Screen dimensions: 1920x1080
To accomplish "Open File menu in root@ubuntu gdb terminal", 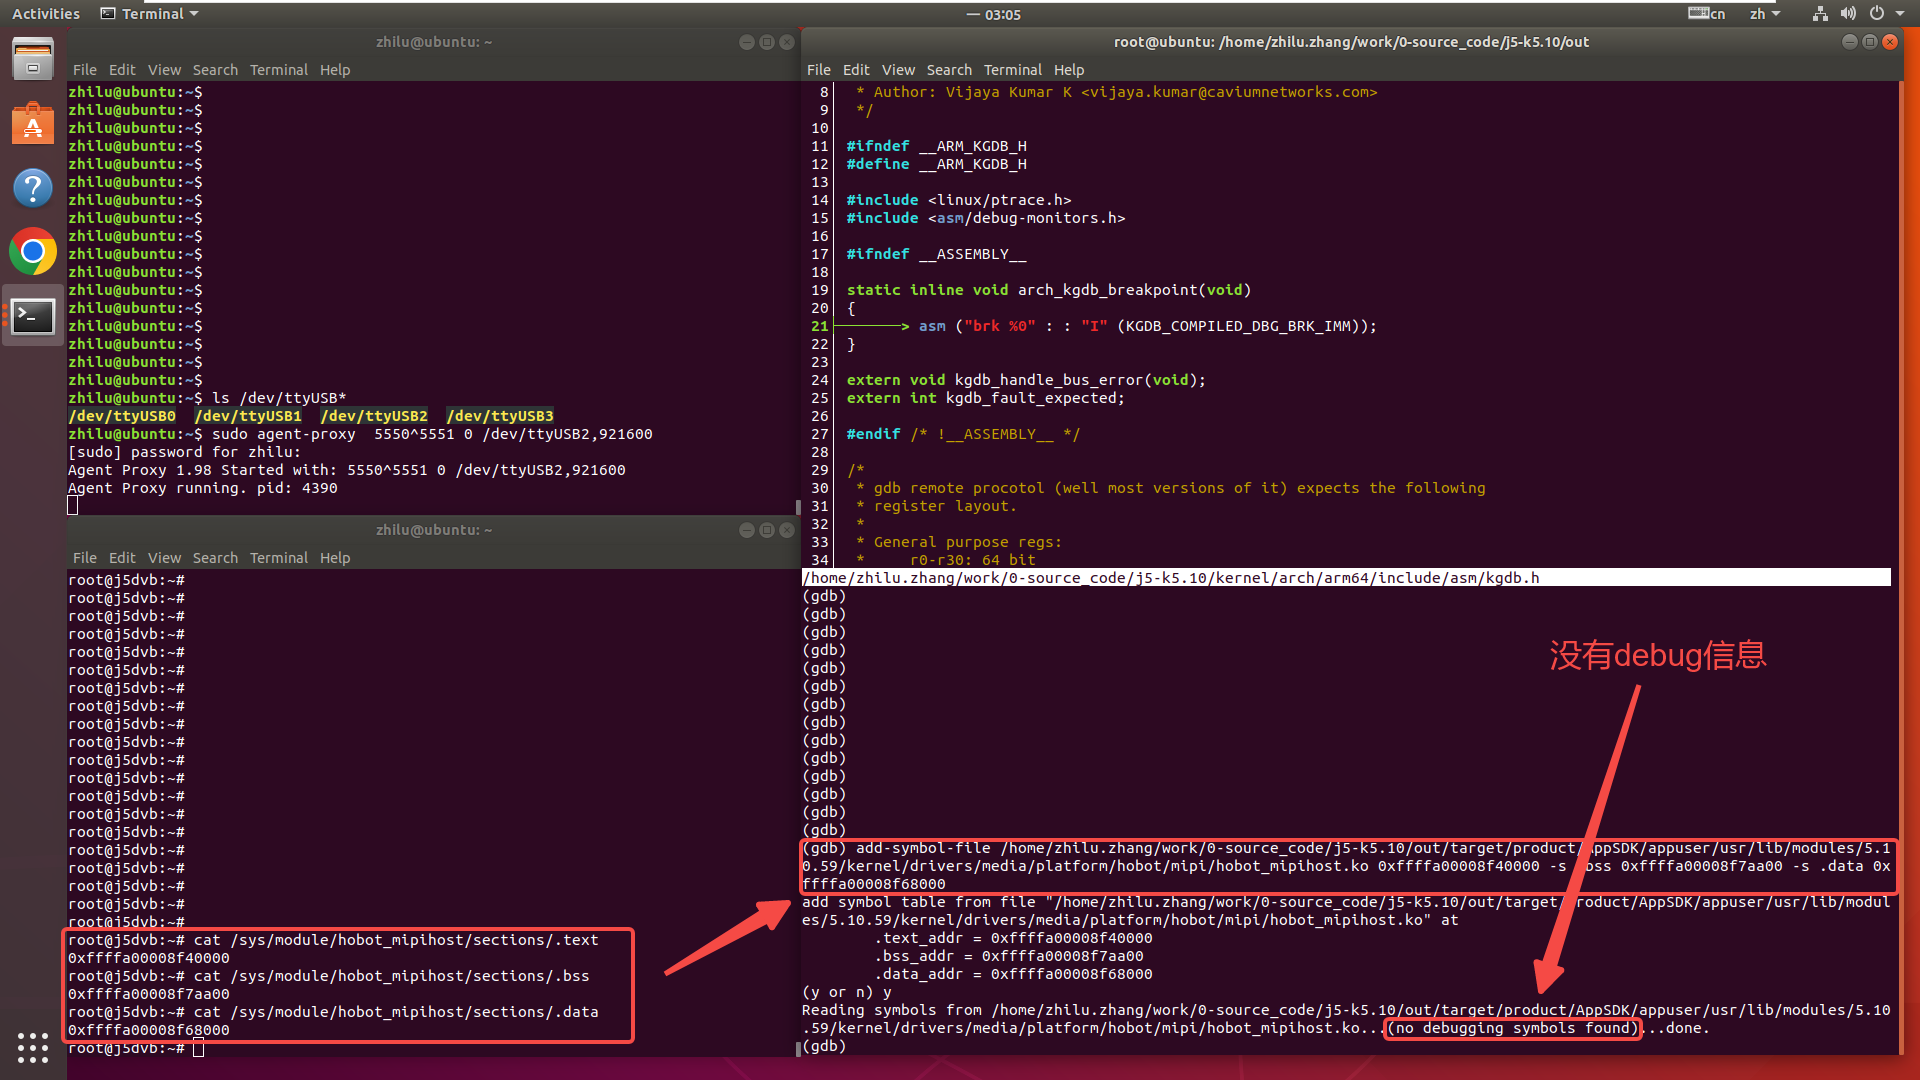I will coord(819,70).
